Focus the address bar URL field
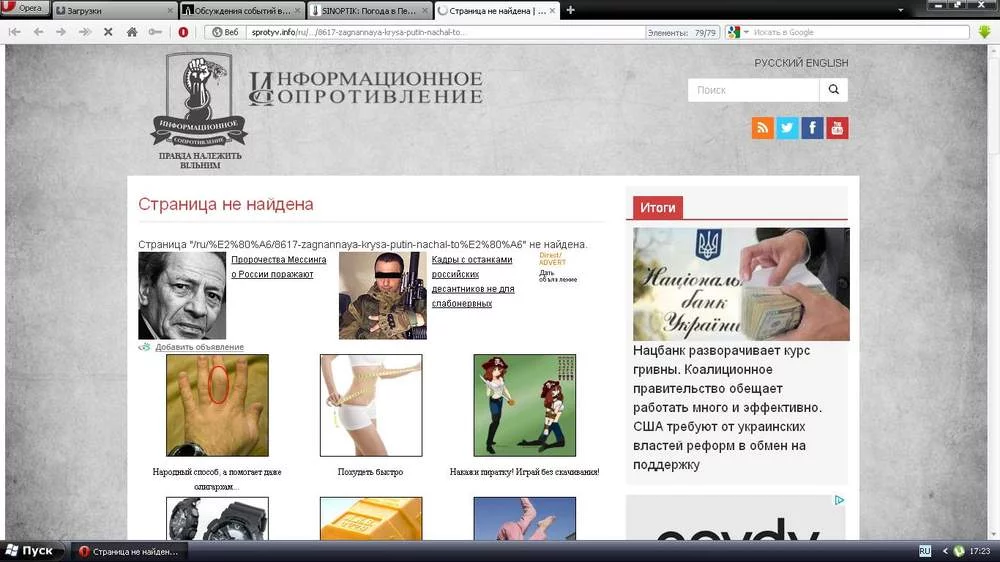 (445, 32)
